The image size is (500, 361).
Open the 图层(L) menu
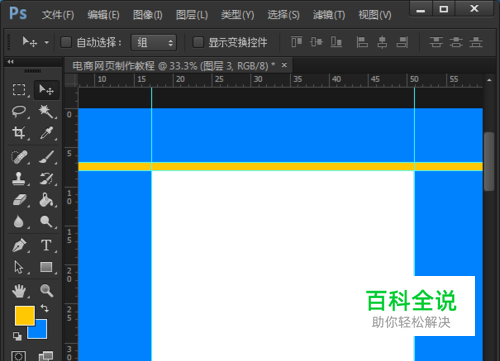192,15
